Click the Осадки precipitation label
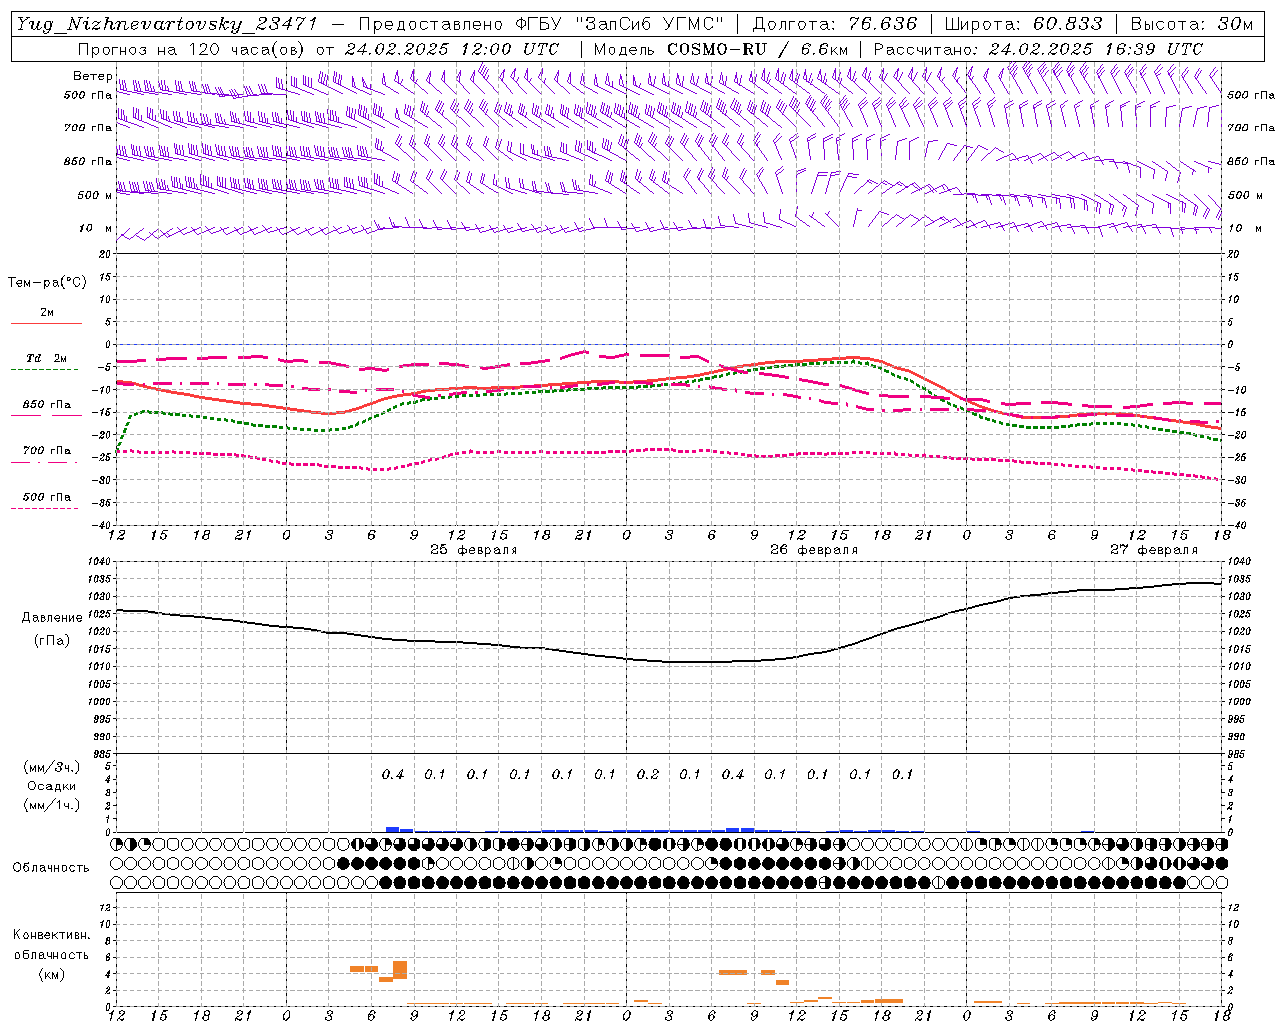Viewport: 1280px width, 1024px height. click(52, 786)
